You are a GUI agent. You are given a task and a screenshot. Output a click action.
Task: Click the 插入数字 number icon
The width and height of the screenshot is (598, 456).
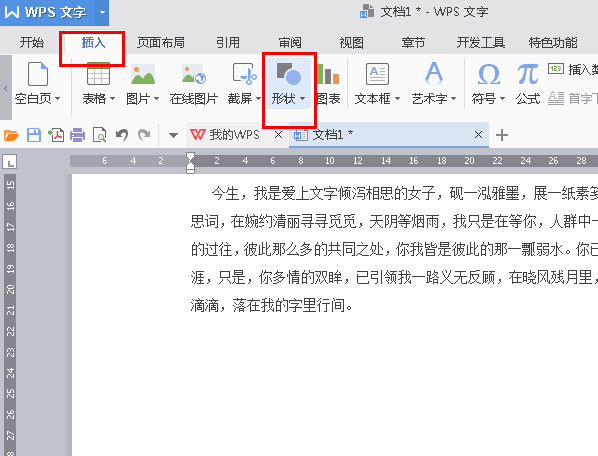pyautogui.click(x=556, y=69)
